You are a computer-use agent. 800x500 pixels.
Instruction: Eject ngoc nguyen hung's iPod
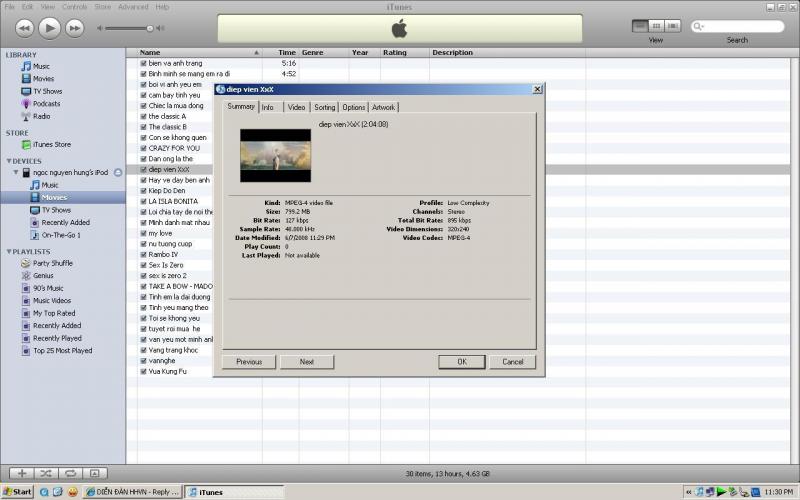coord(118,172)
